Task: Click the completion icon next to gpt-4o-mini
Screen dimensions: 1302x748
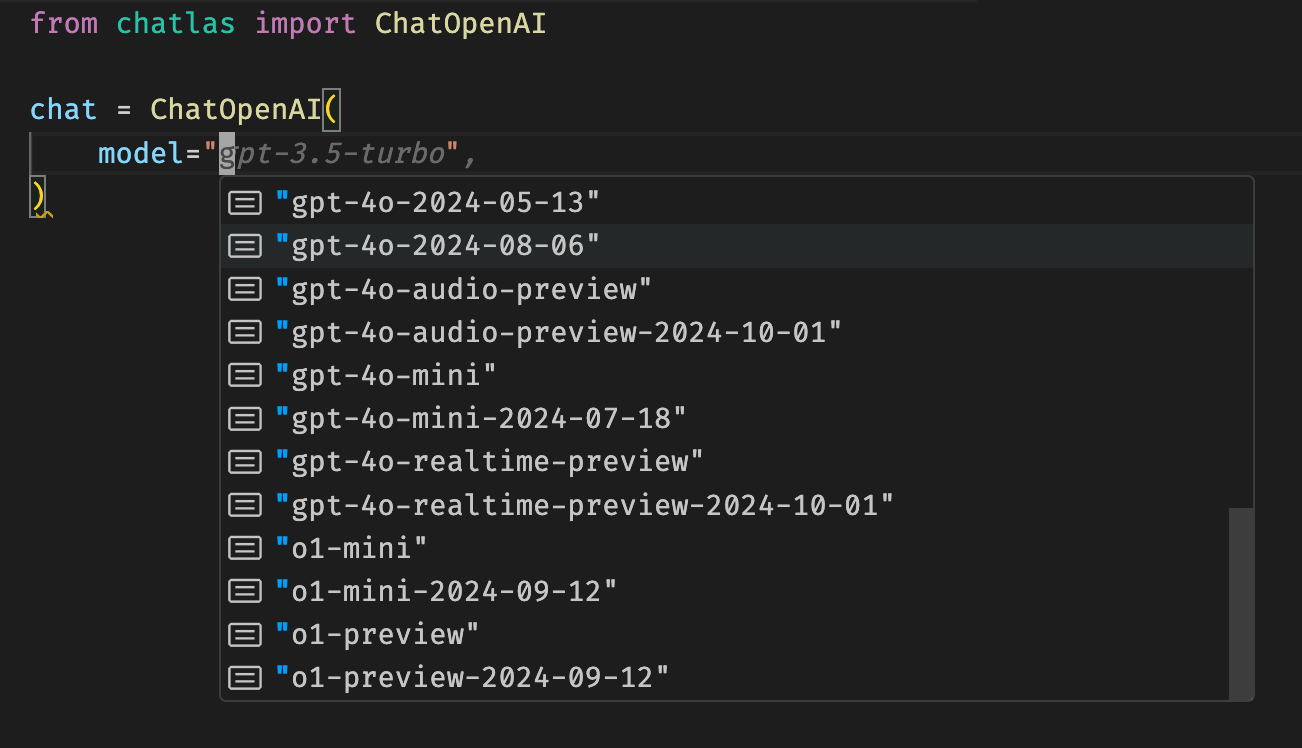Action: pyautogui.click(x=244, y=374)
